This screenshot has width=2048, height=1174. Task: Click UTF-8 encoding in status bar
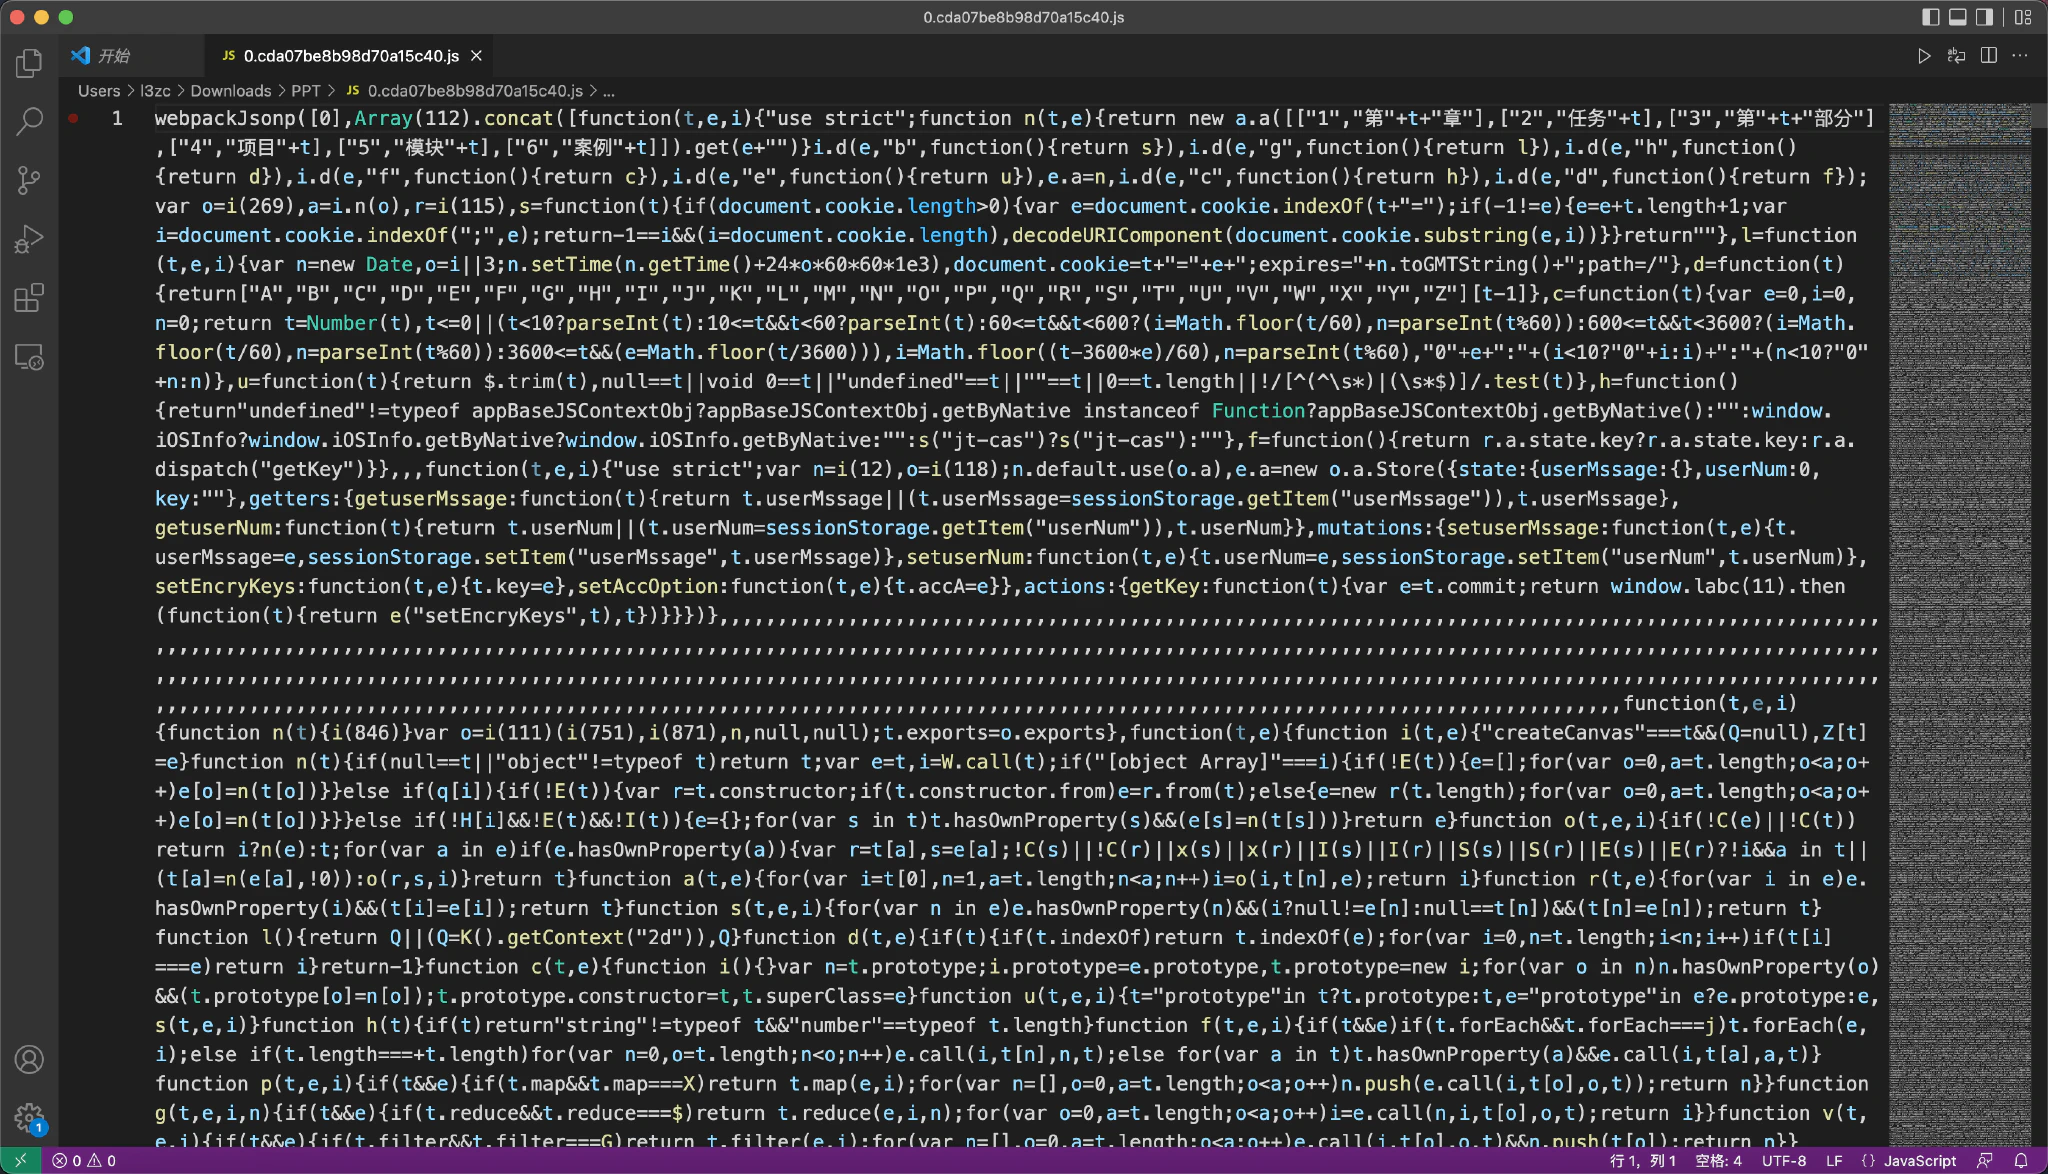point(1783,1161)
